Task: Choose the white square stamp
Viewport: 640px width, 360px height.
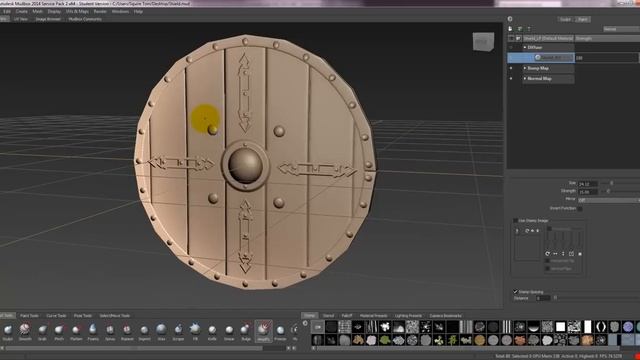Action: point(560,327)
